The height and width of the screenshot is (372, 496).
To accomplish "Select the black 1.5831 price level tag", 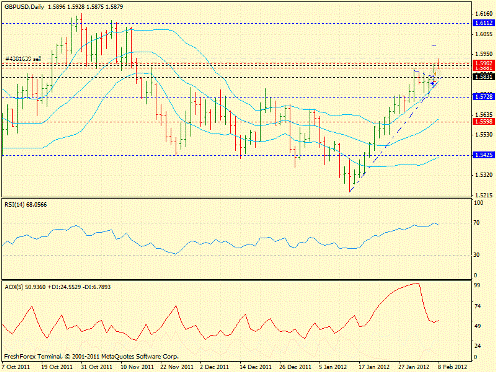I will [x=484, y=77].
